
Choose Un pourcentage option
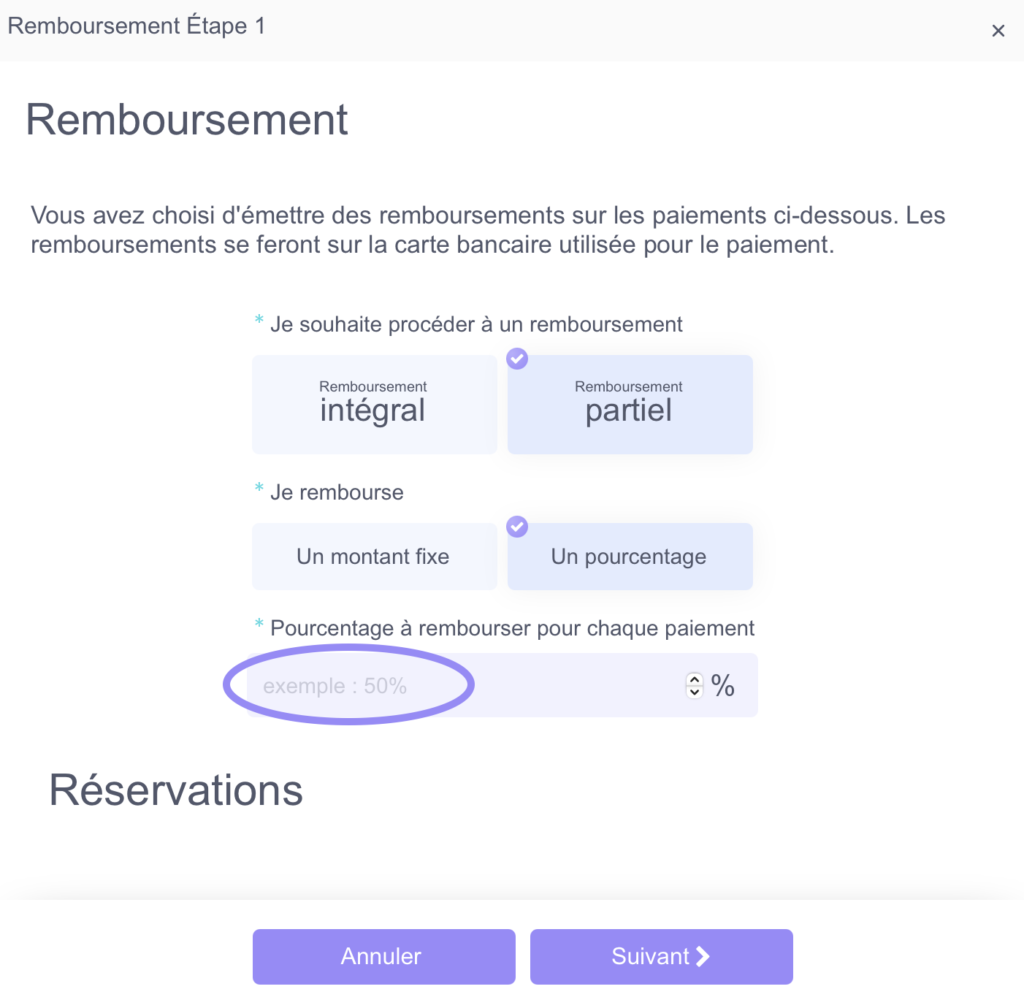point(630,556)
